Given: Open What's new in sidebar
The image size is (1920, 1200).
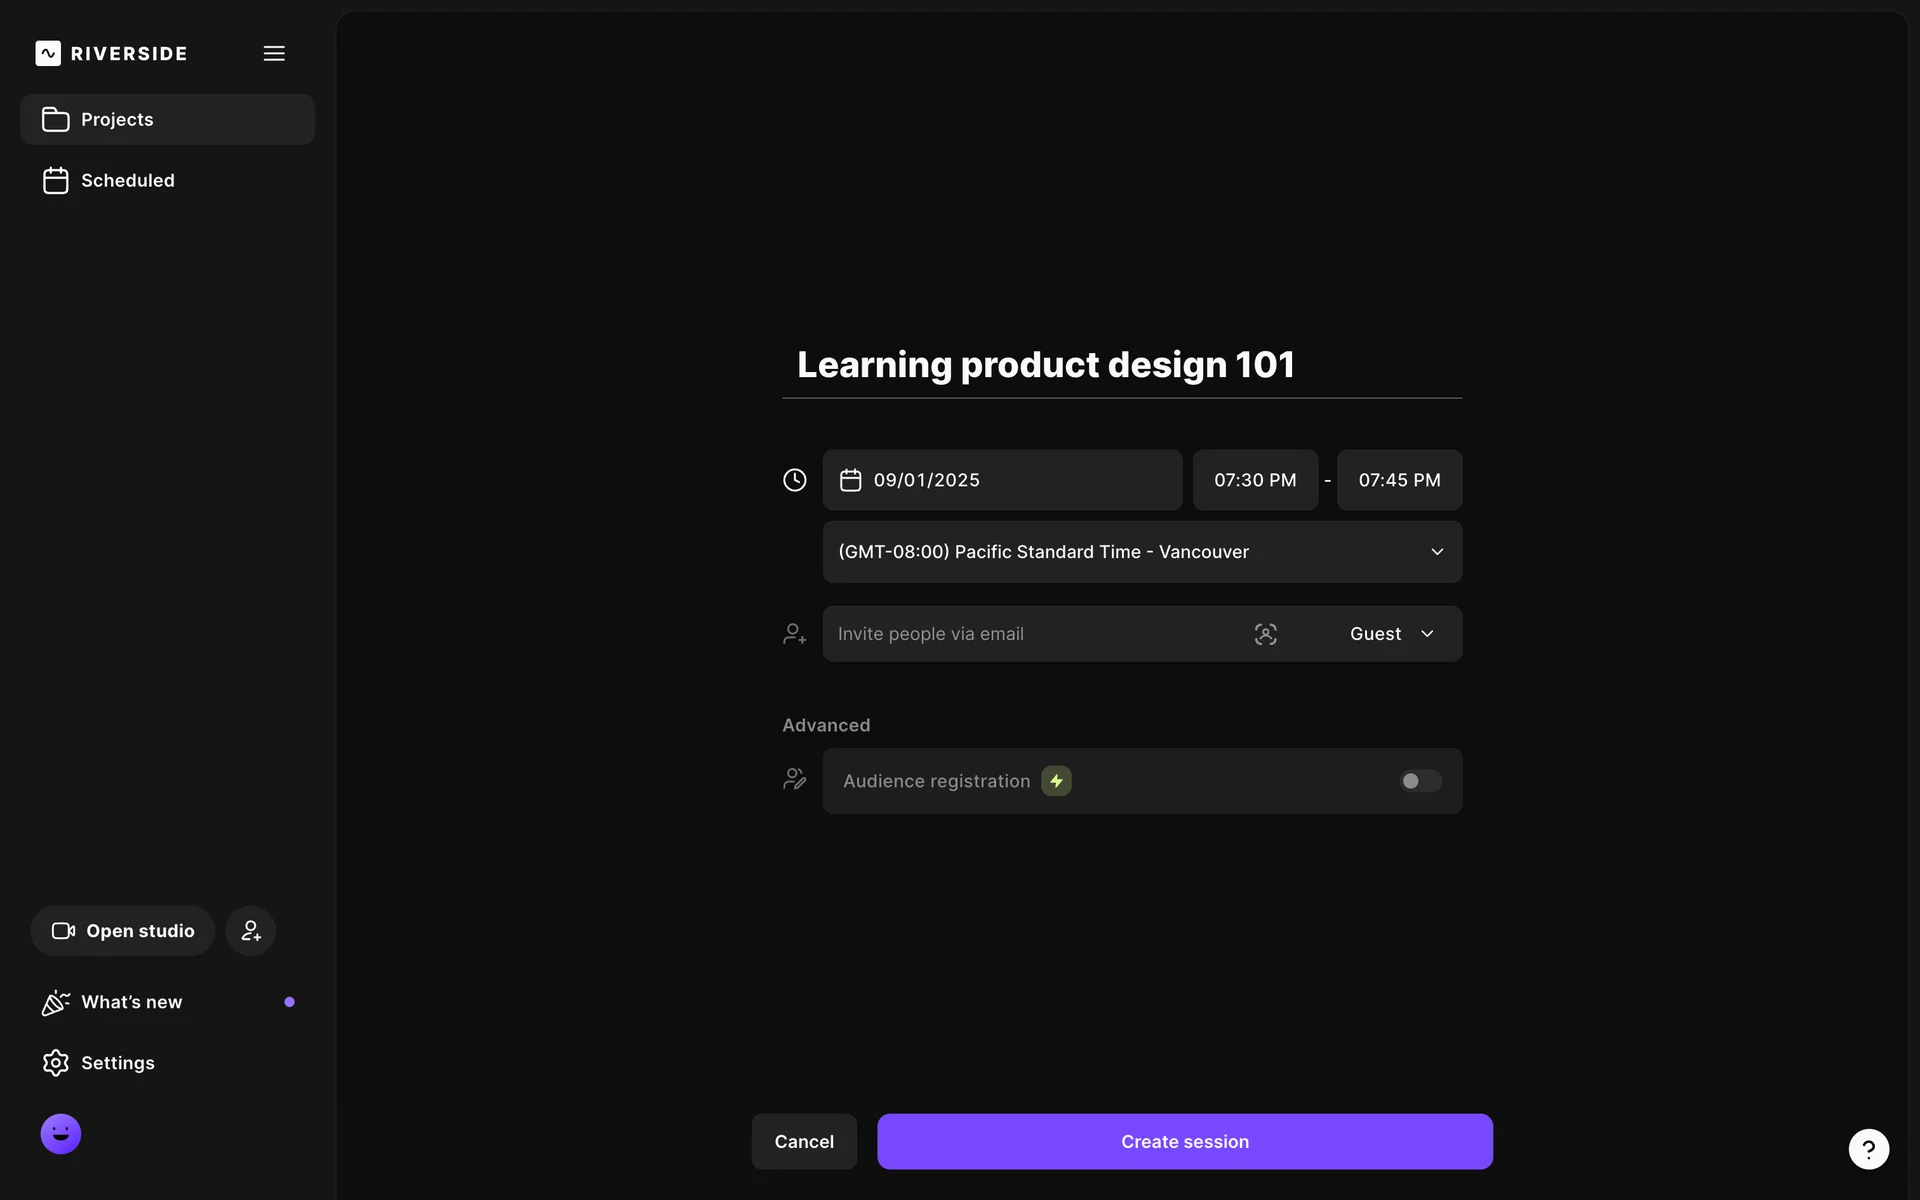Looking at the screenshot, I should (131, 1002).
